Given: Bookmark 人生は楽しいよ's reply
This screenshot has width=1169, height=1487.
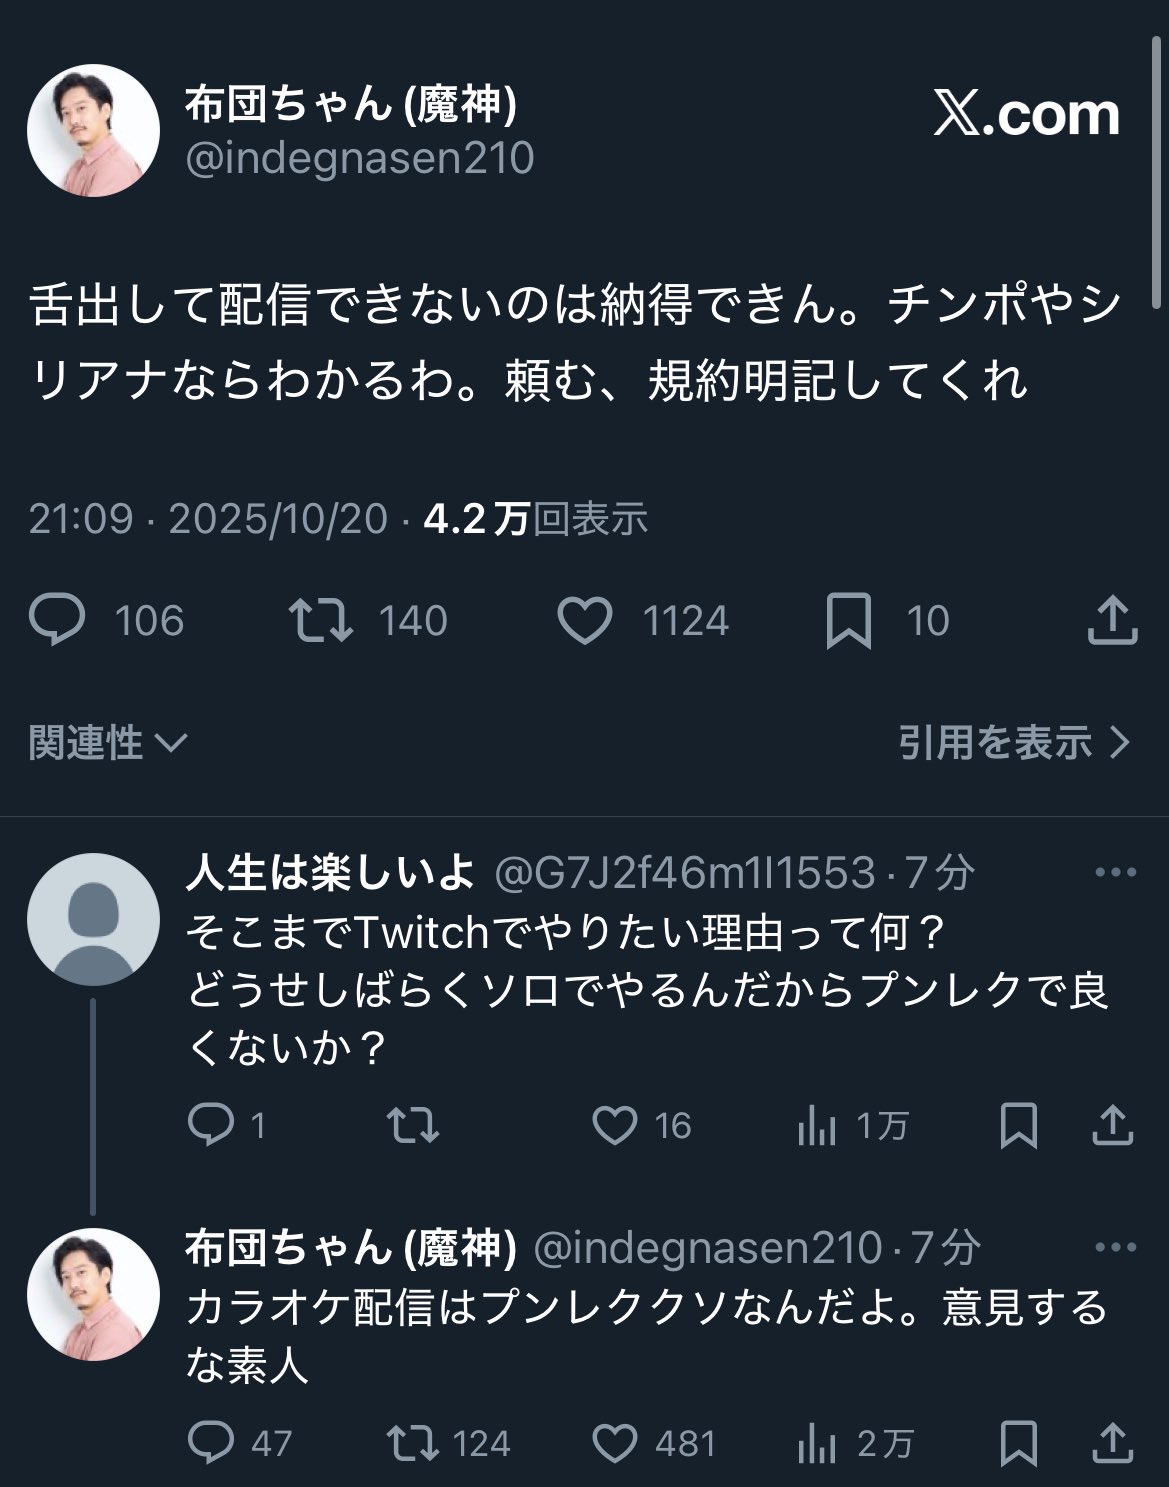Looking at the screenshot, I should pyautogui.click(x=1018, y=1126).
